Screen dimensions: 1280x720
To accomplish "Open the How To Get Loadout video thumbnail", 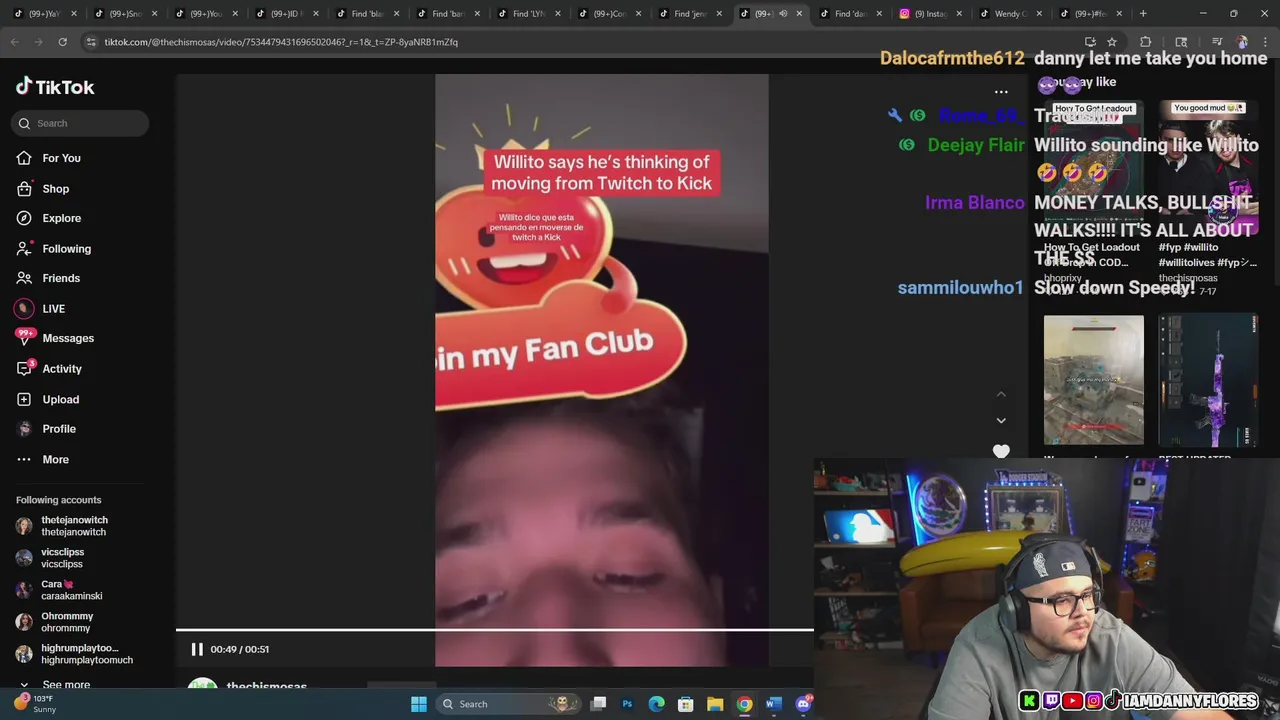I will coord(1093,170).
